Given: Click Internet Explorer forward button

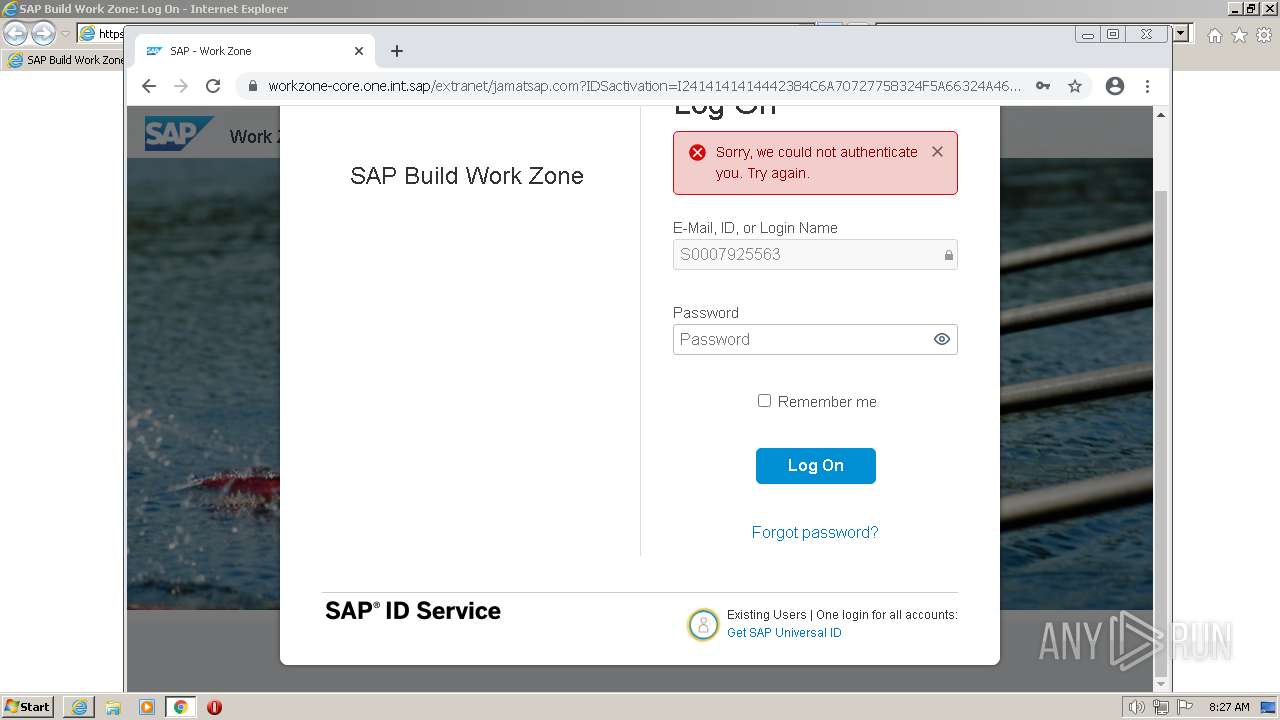Looking at the screenshot, I should (x=43, y=34).
